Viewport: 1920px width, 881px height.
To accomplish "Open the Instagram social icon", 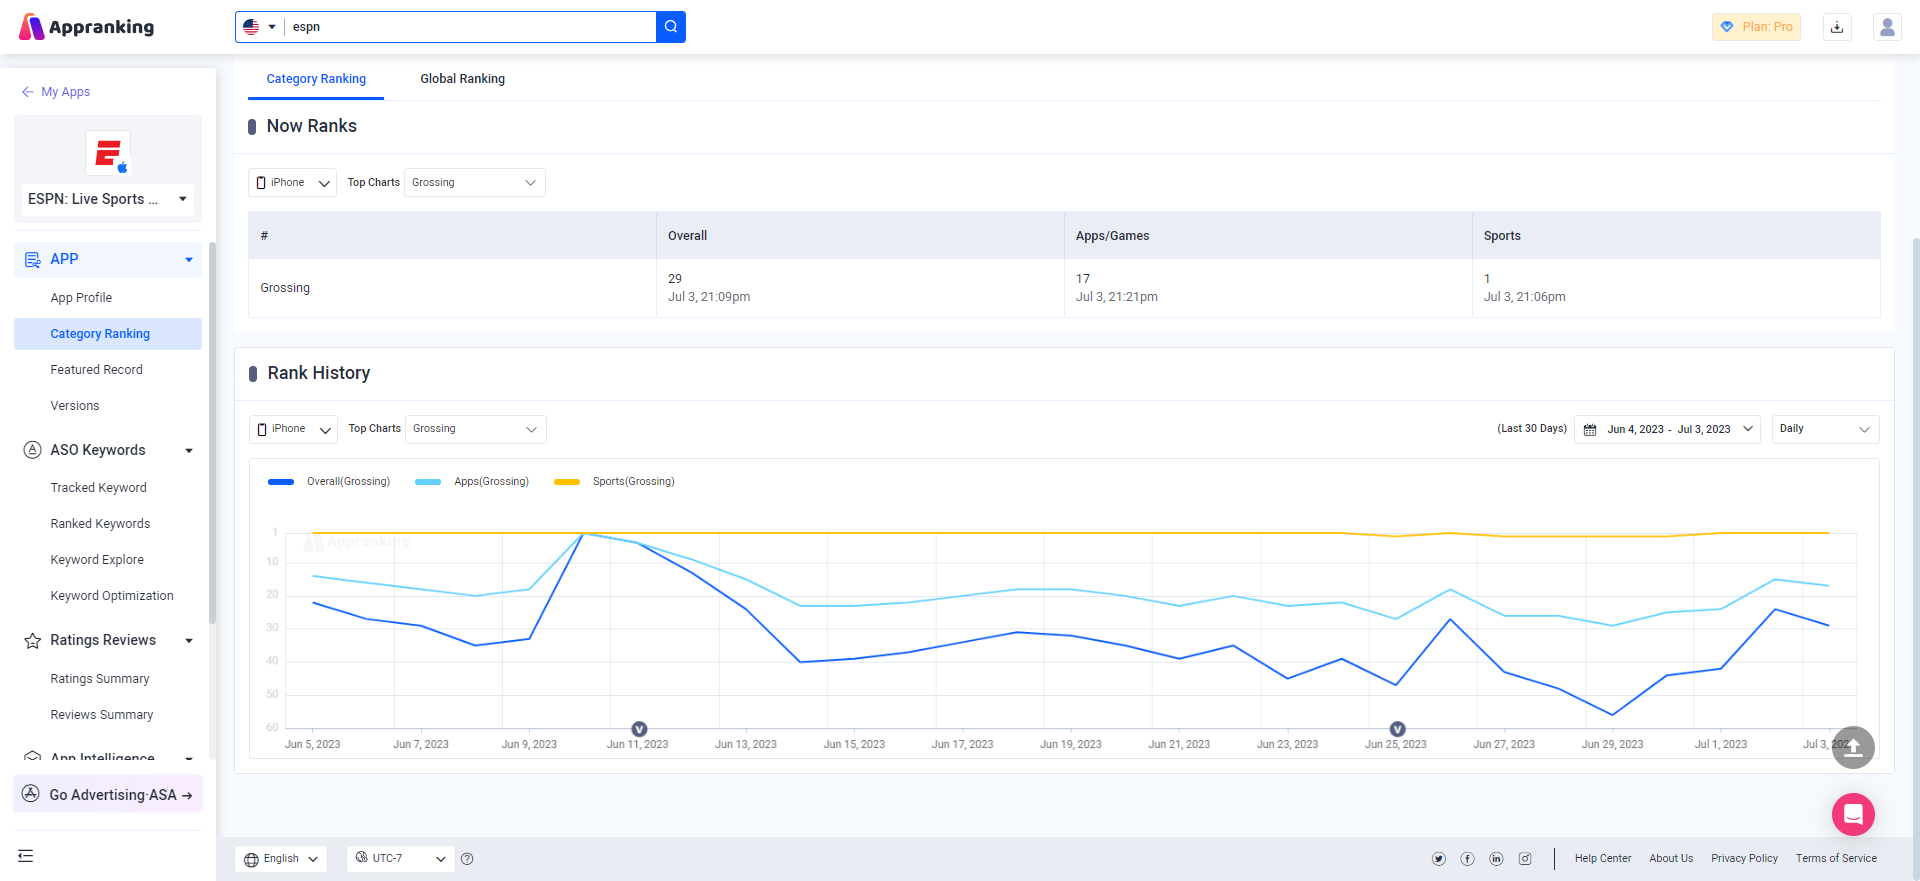I will point(1525,859).
